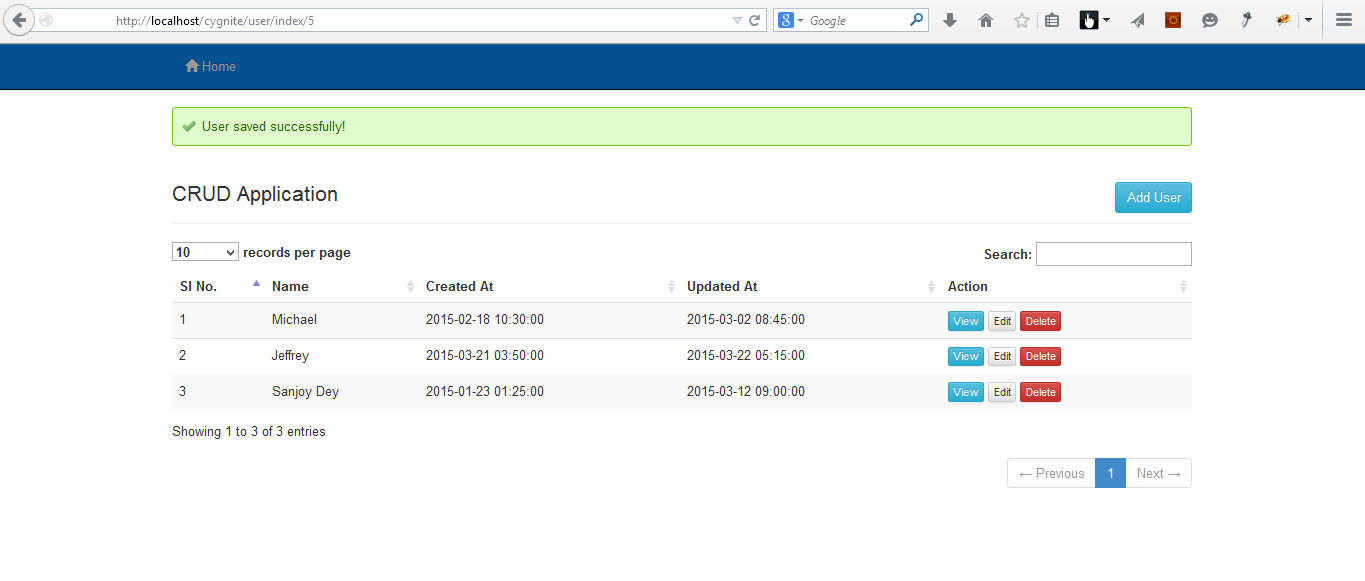This screenshot has width=1365, height=581.
Task: Click the orange gear extension icon
Action: (1172, 19)
